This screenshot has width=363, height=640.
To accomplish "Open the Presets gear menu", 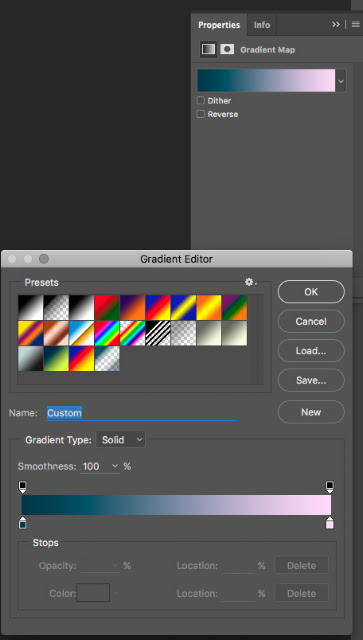I will tap(250, 282).
